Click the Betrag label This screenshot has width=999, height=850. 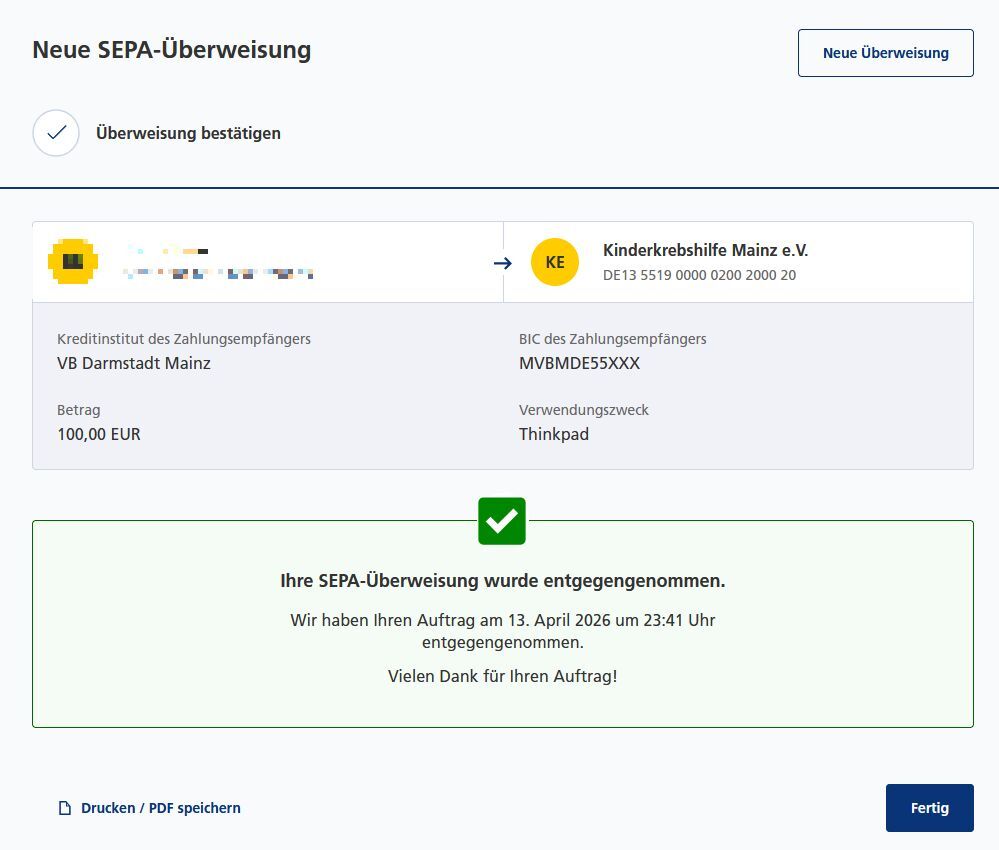click(x=78, y=410)
